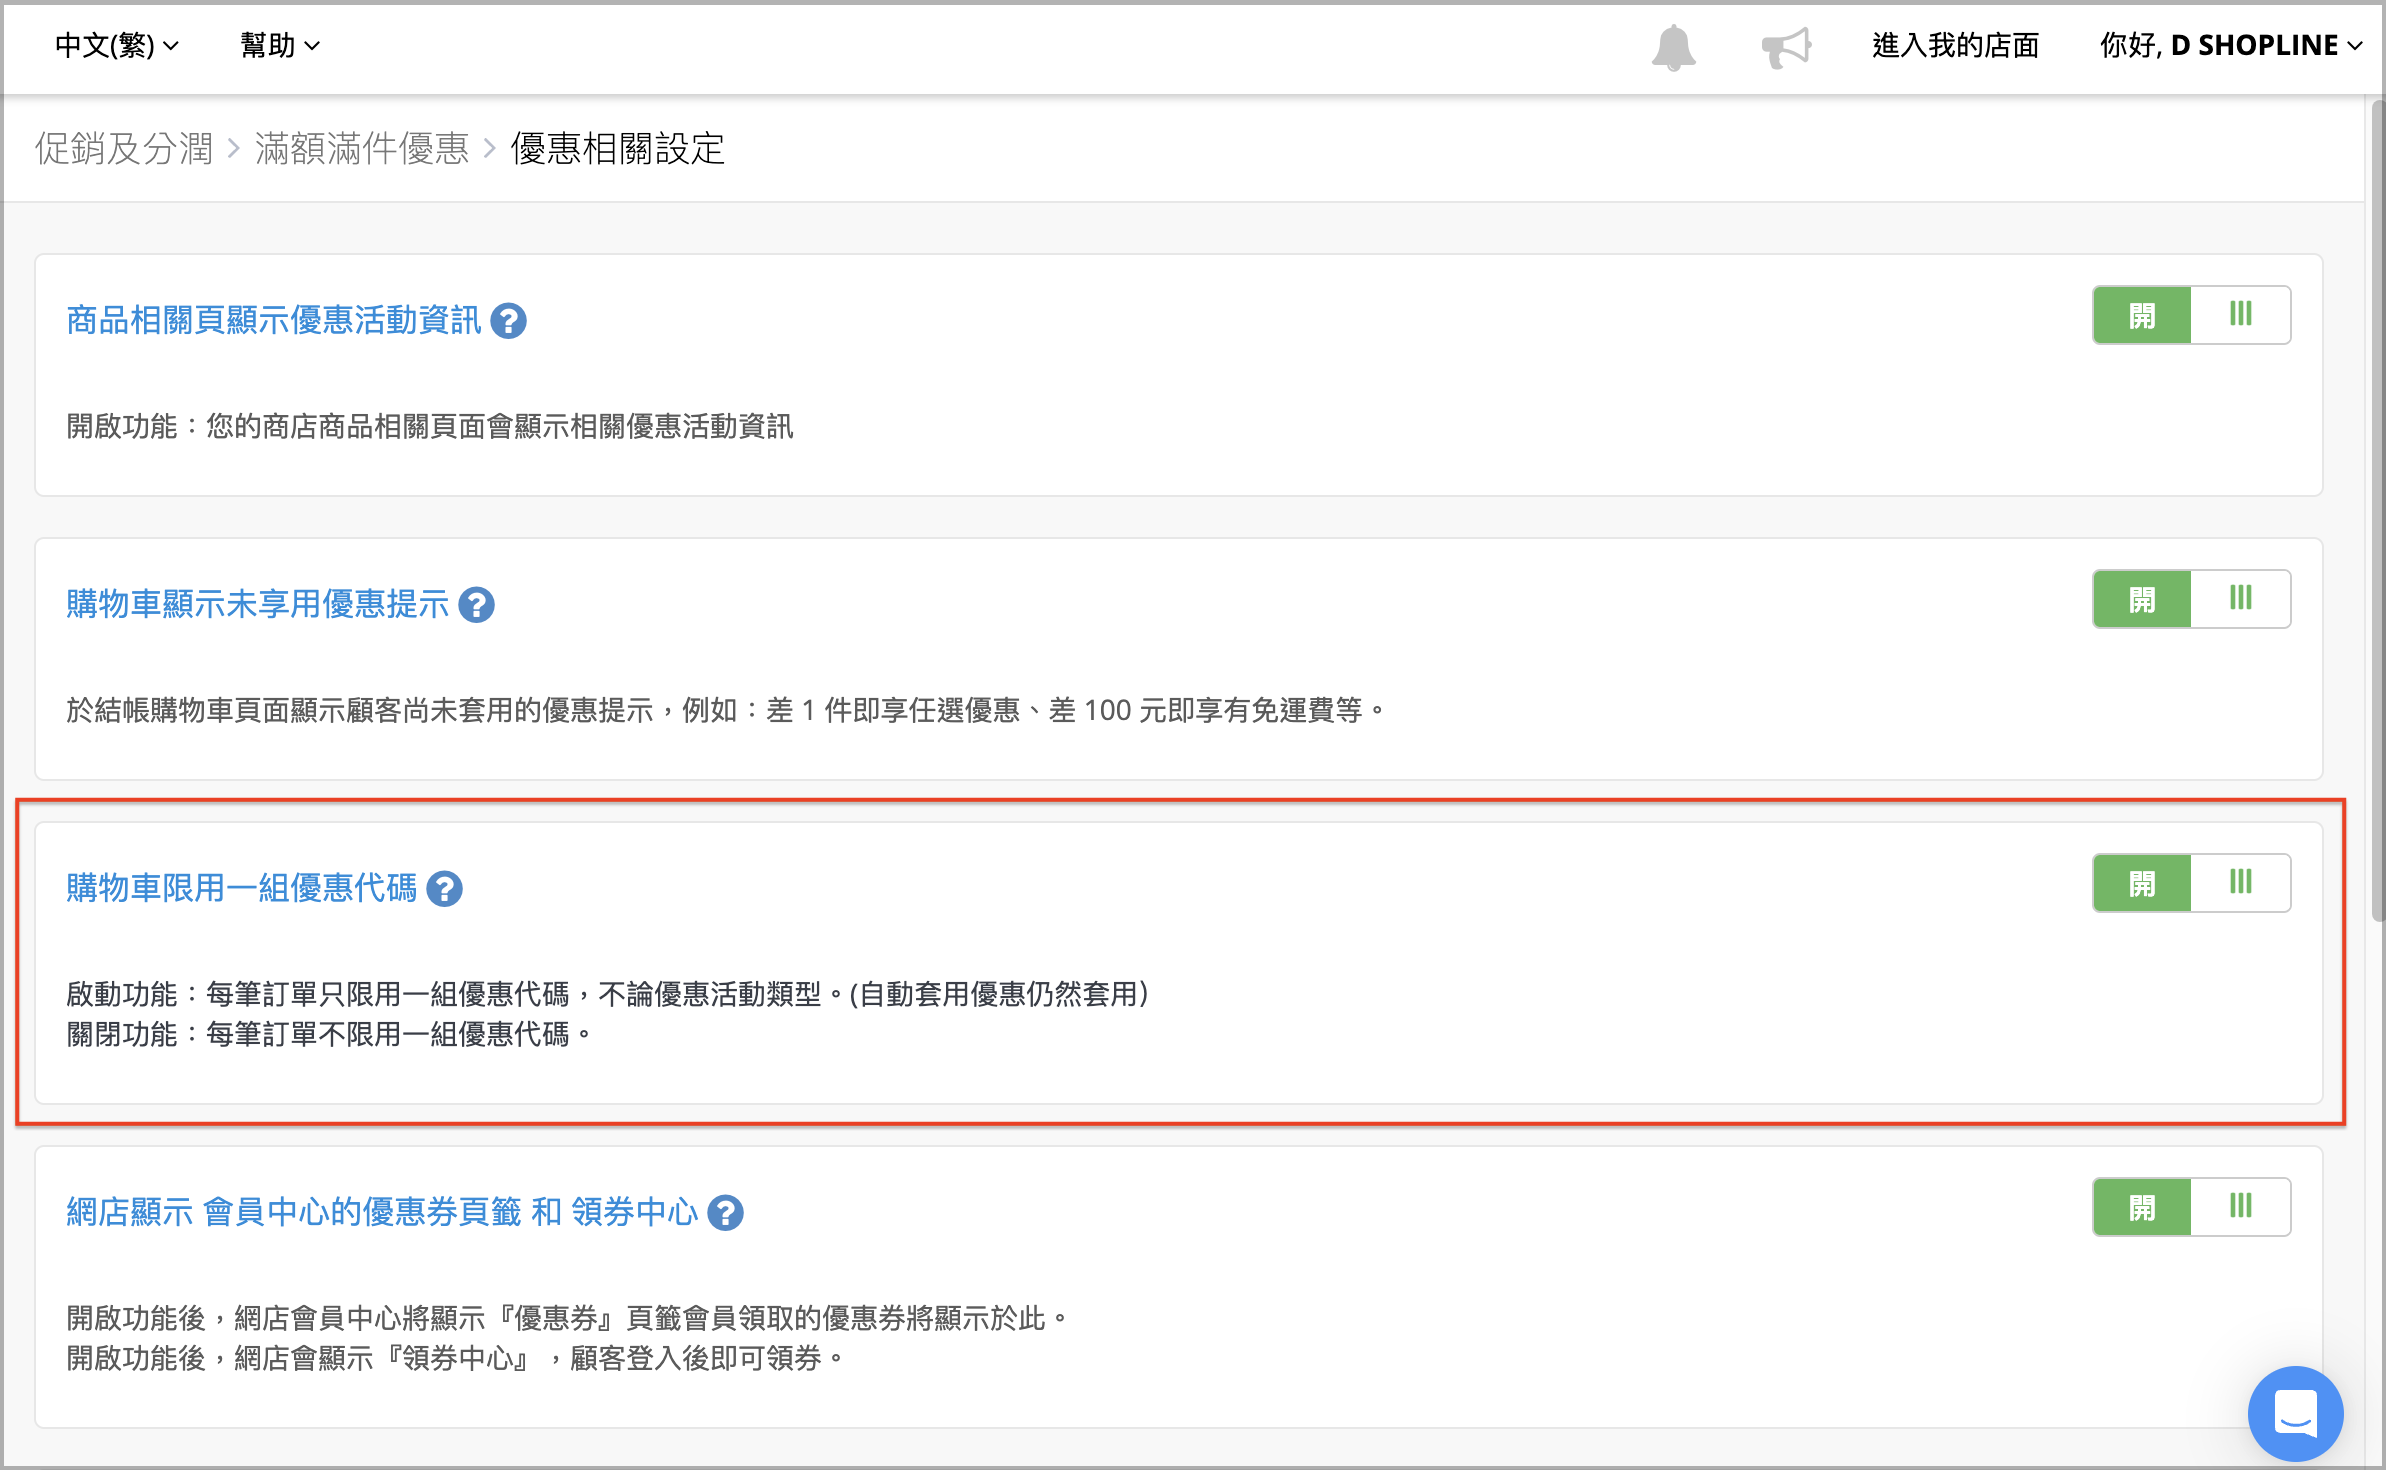Toggle 商品相關頁顯示優惠活動資訊 switch

(x=2191, y=315)
